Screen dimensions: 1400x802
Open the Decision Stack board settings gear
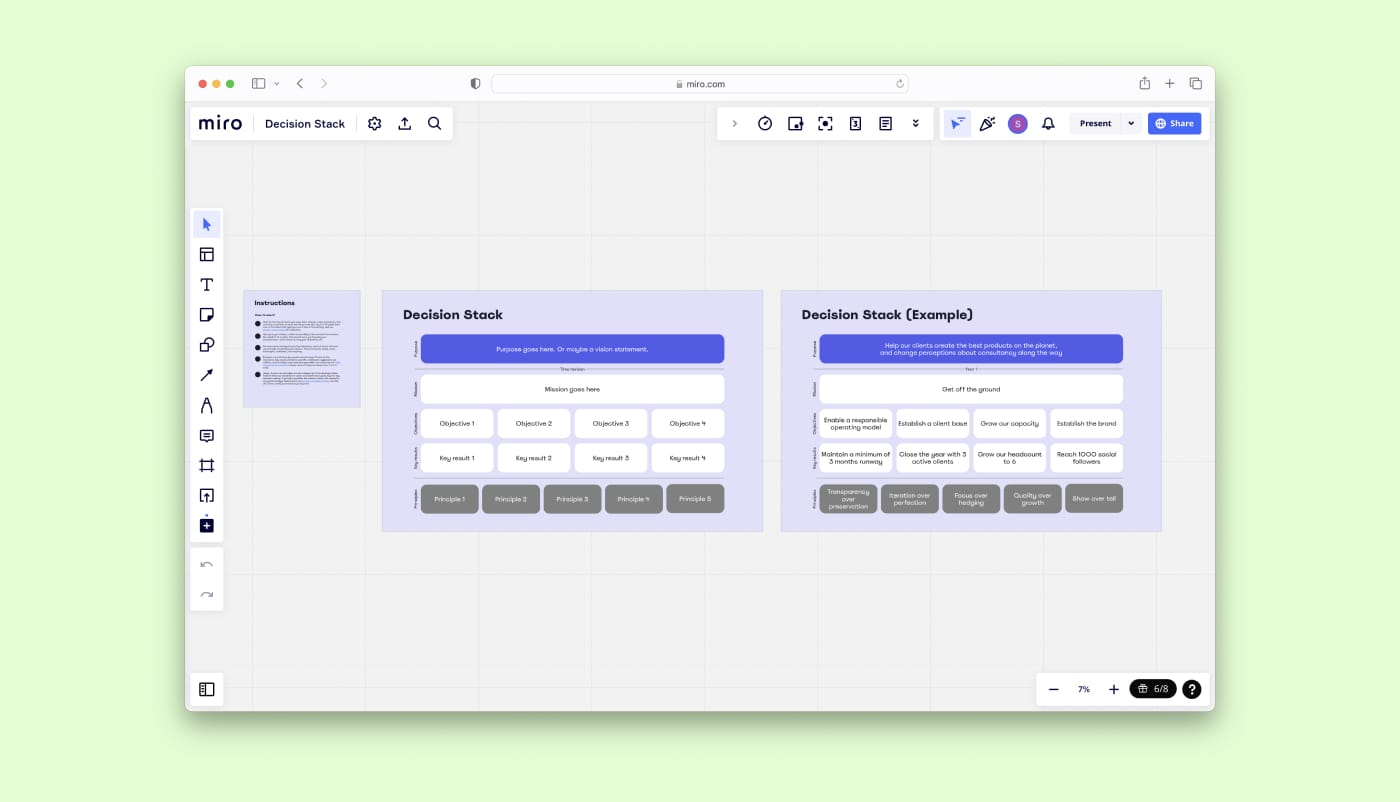374,122
